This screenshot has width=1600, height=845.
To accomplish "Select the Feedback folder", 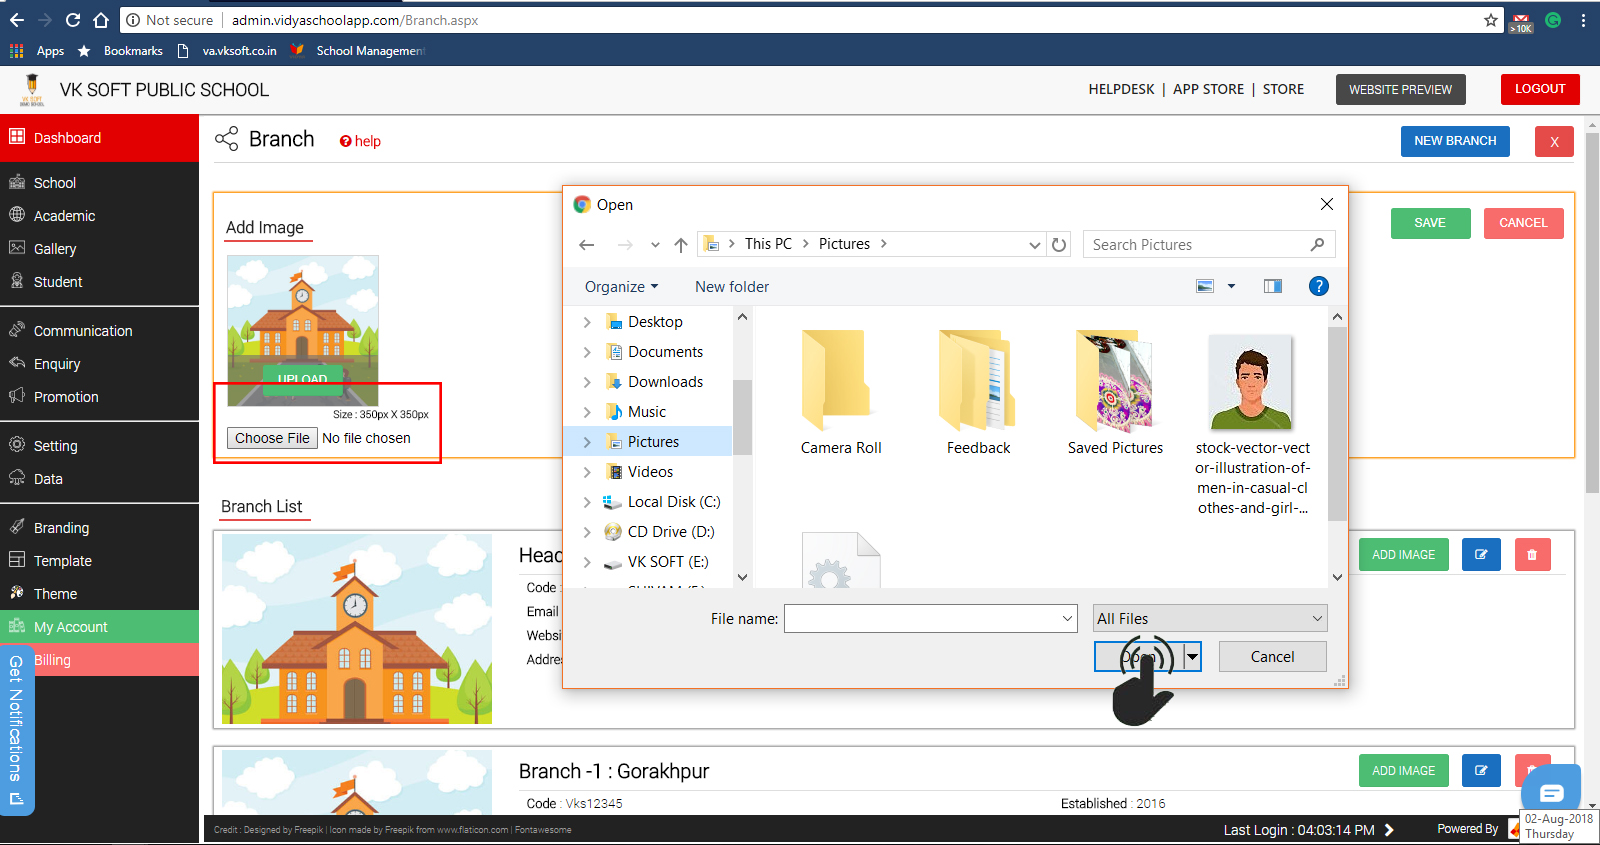I will pyautogui.click(x=978, y=392).
